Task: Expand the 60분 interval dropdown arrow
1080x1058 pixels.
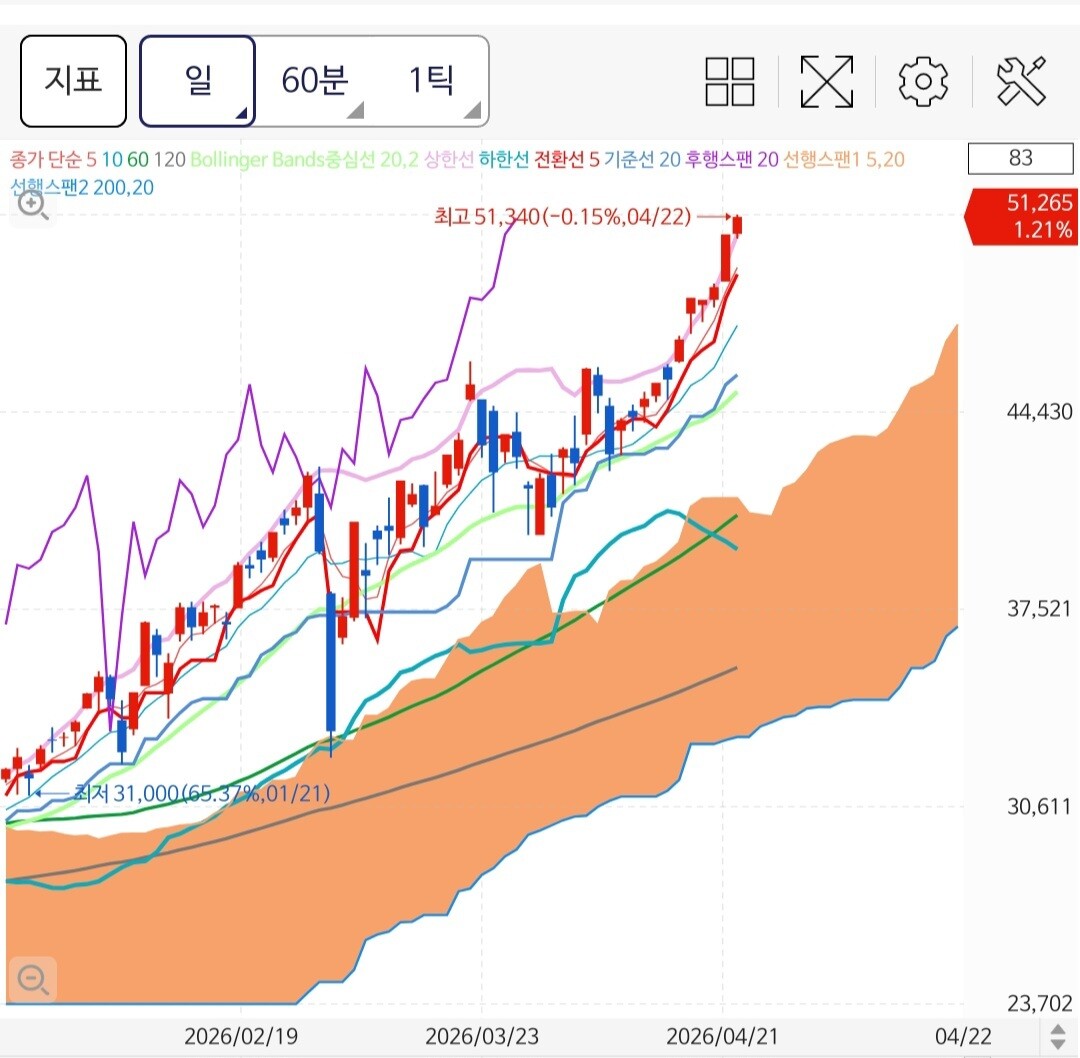Action: pyautogui.click(x=355, y=110)
